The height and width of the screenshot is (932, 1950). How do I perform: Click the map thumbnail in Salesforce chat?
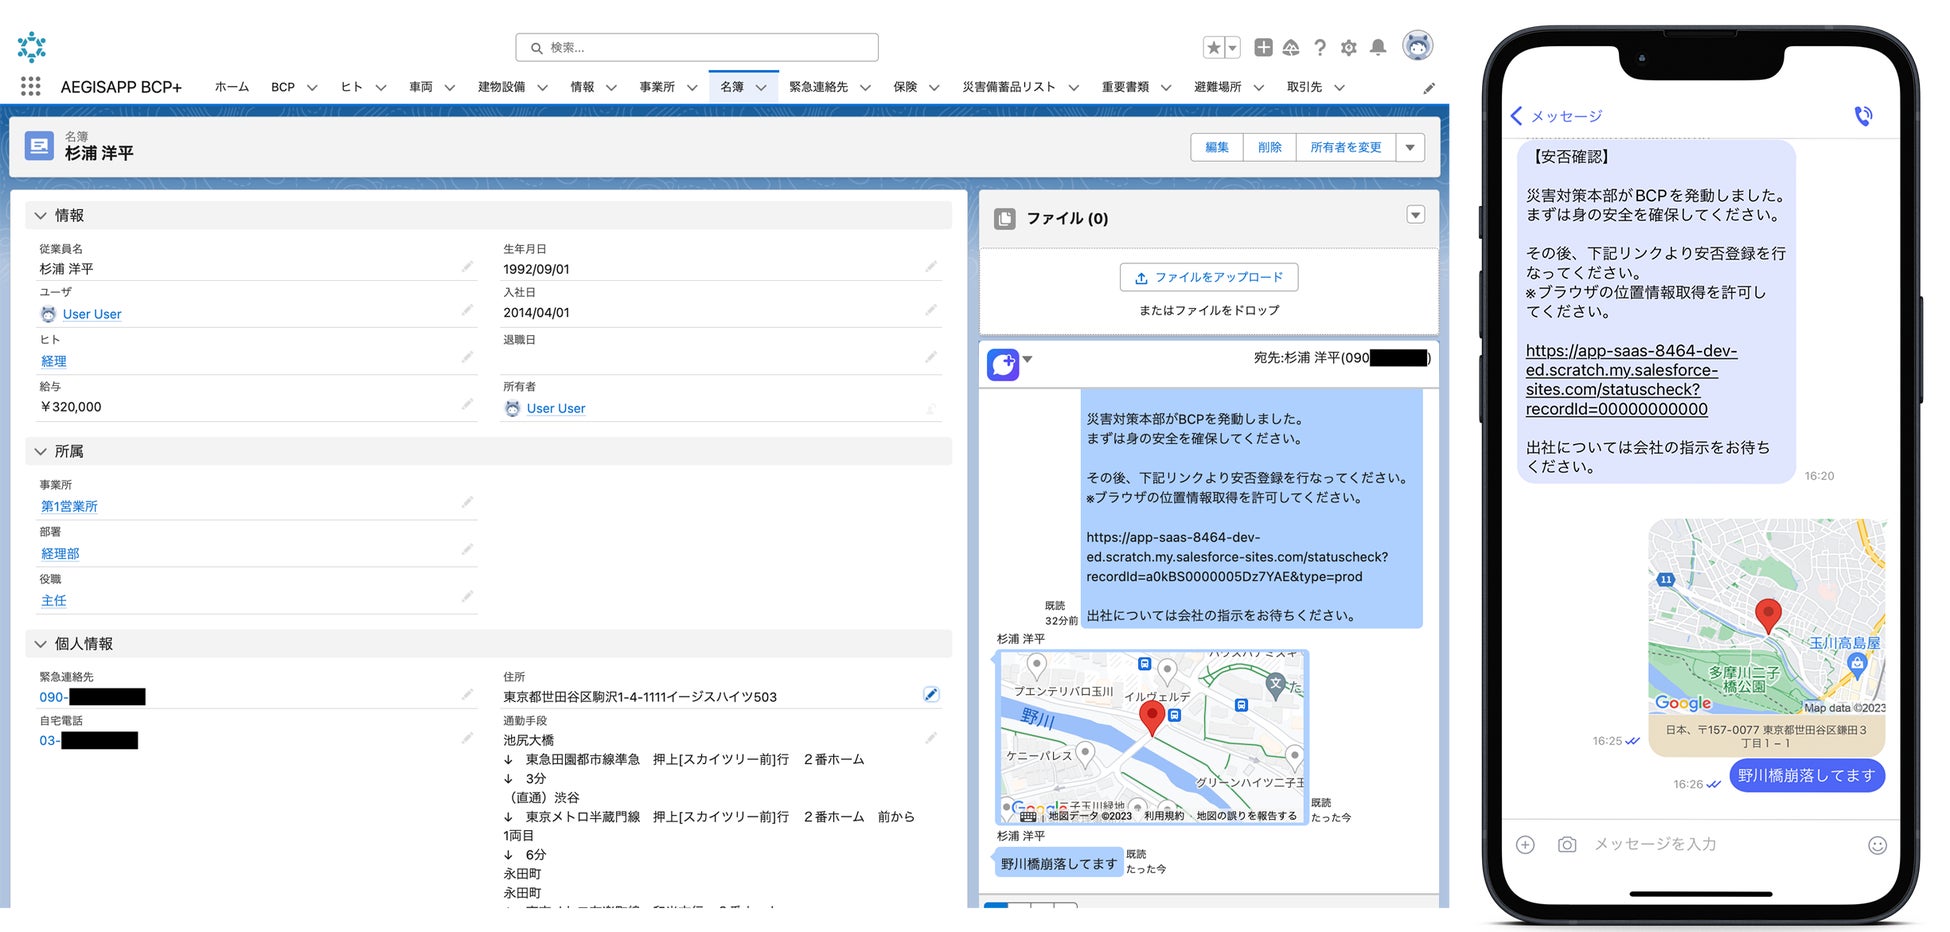click(x=1153, y=738)
